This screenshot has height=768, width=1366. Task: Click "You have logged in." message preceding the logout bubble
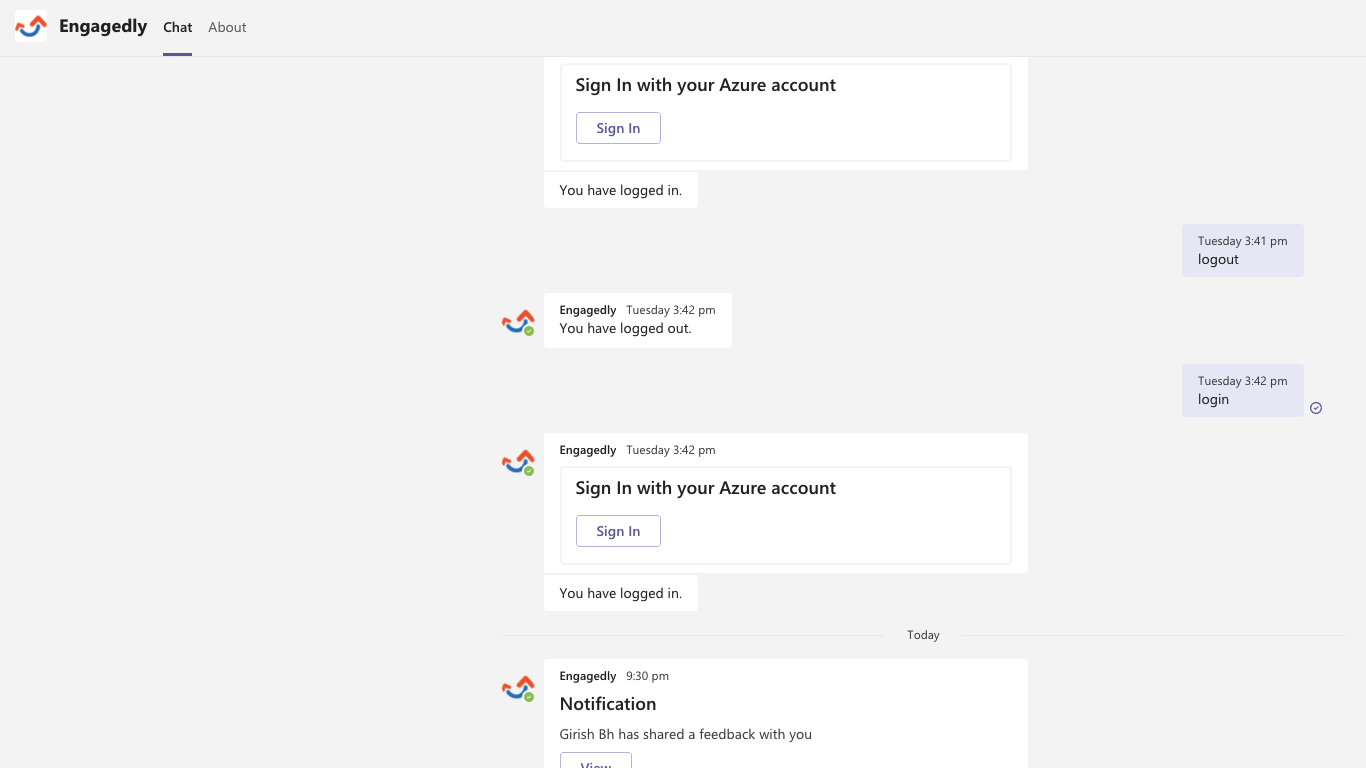tap(620, 190)
